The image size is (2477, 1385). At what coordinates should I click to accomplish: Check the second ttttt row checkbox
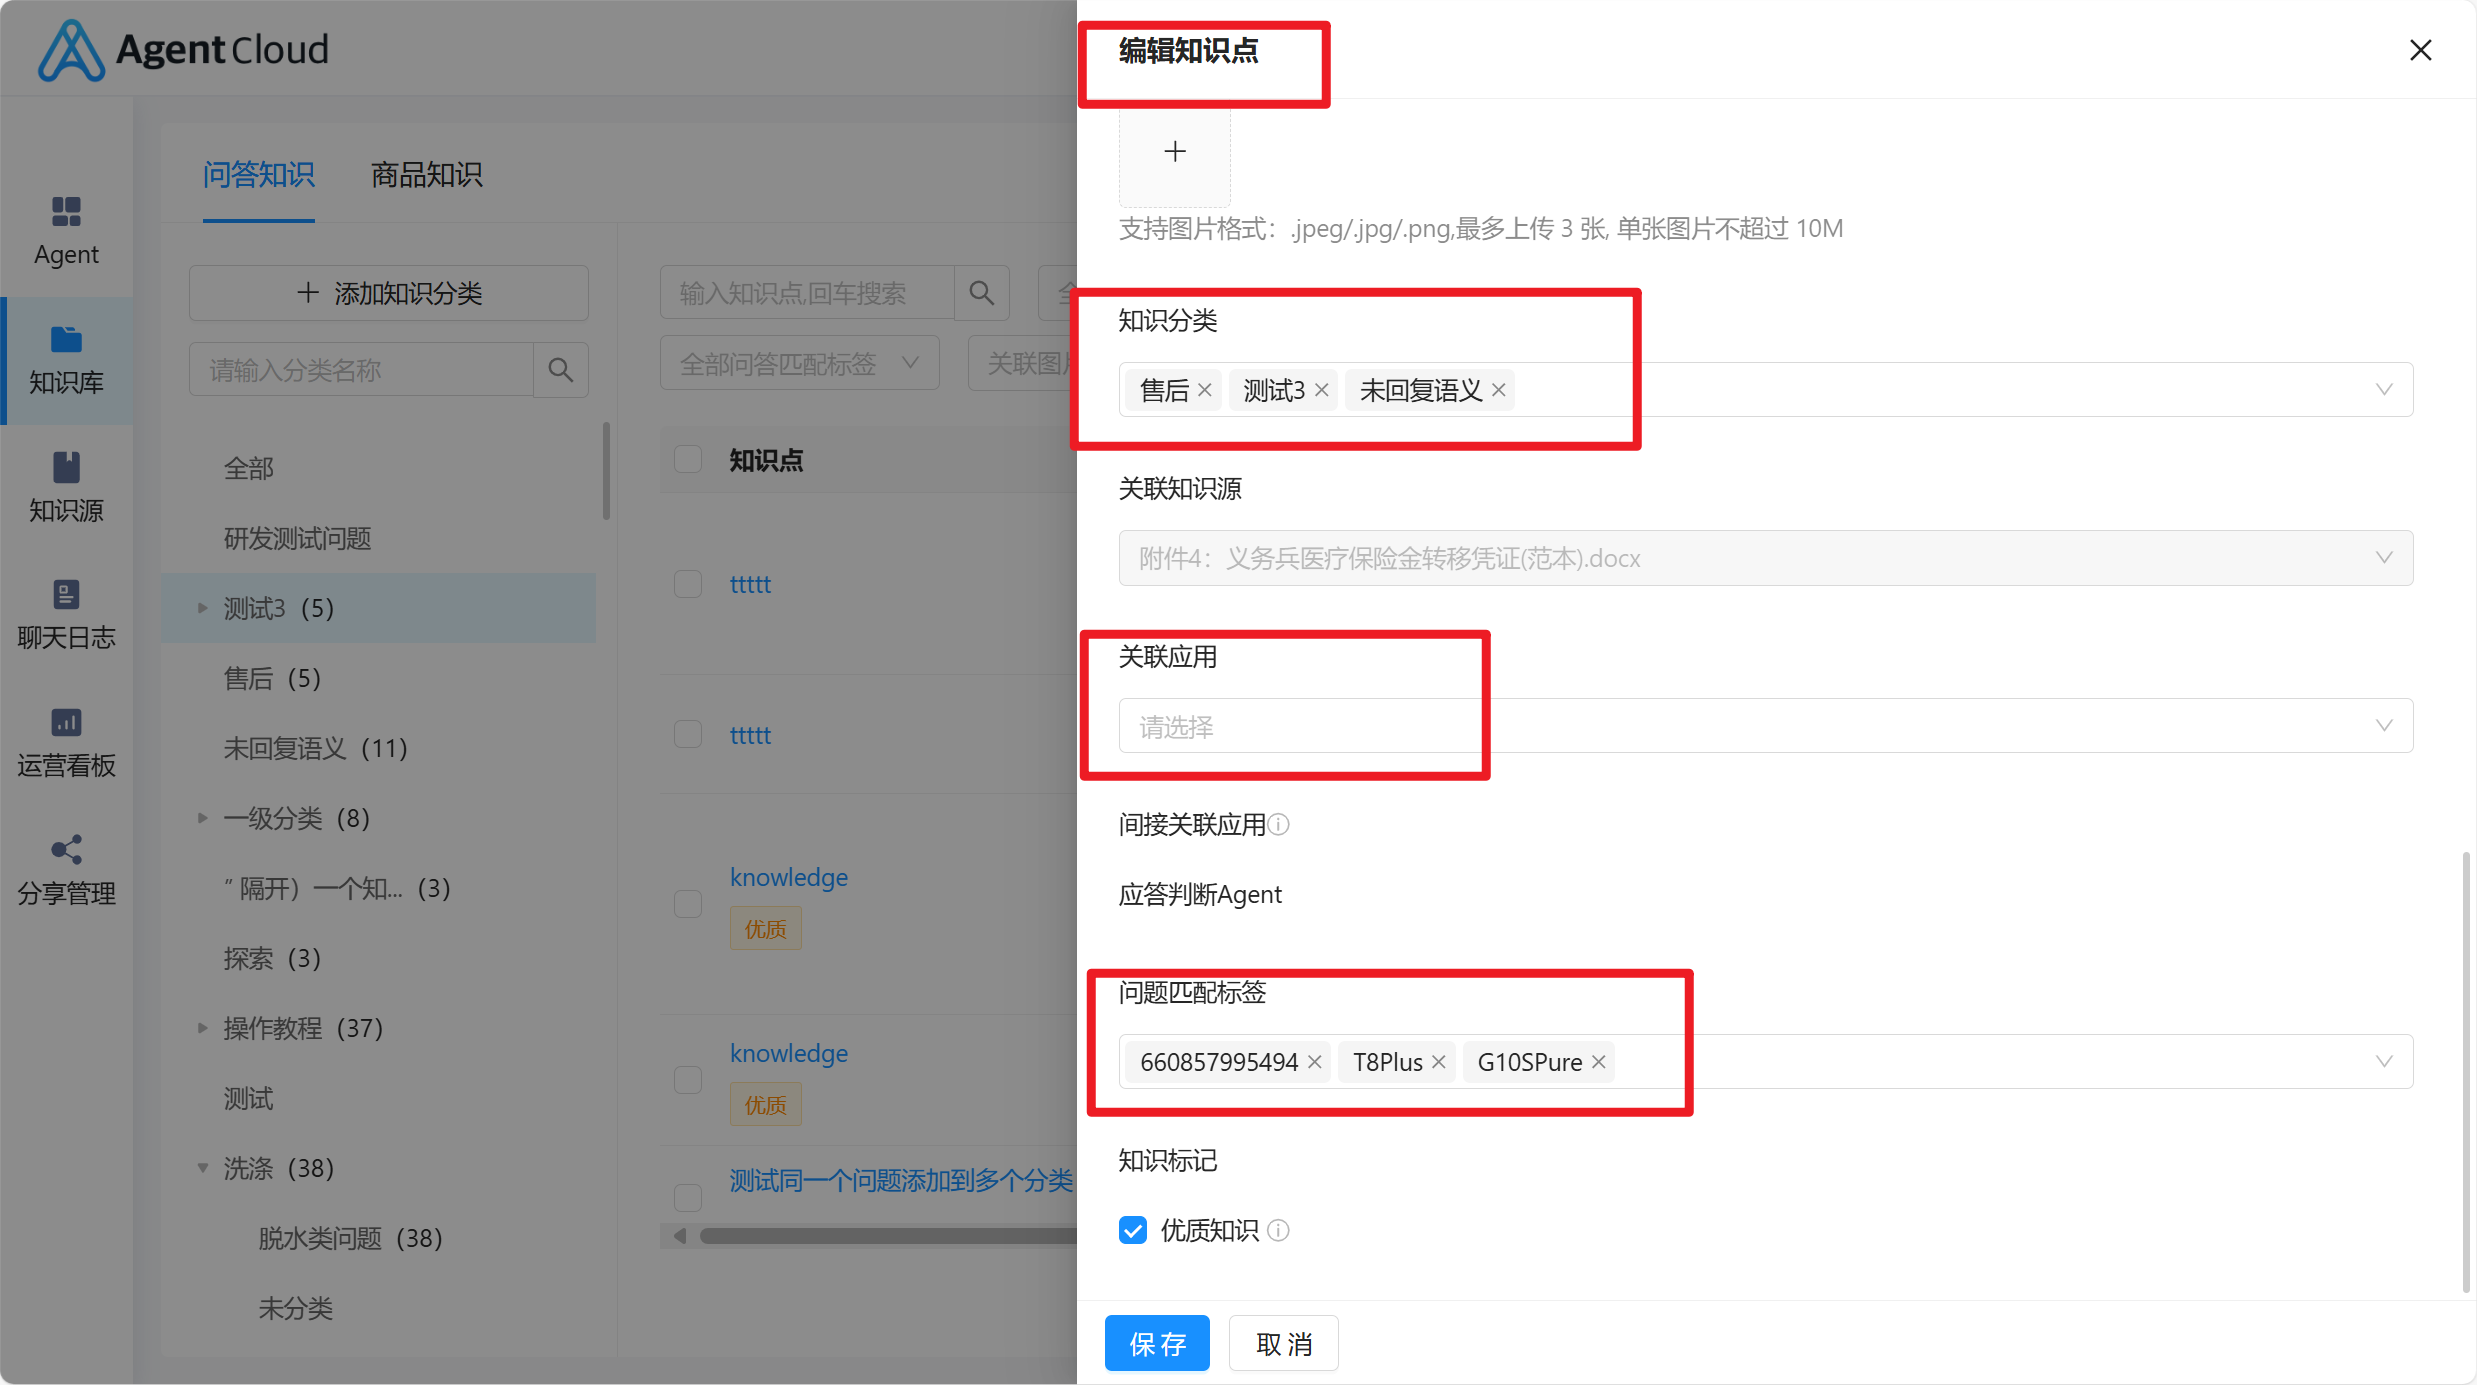pos(688,734)
